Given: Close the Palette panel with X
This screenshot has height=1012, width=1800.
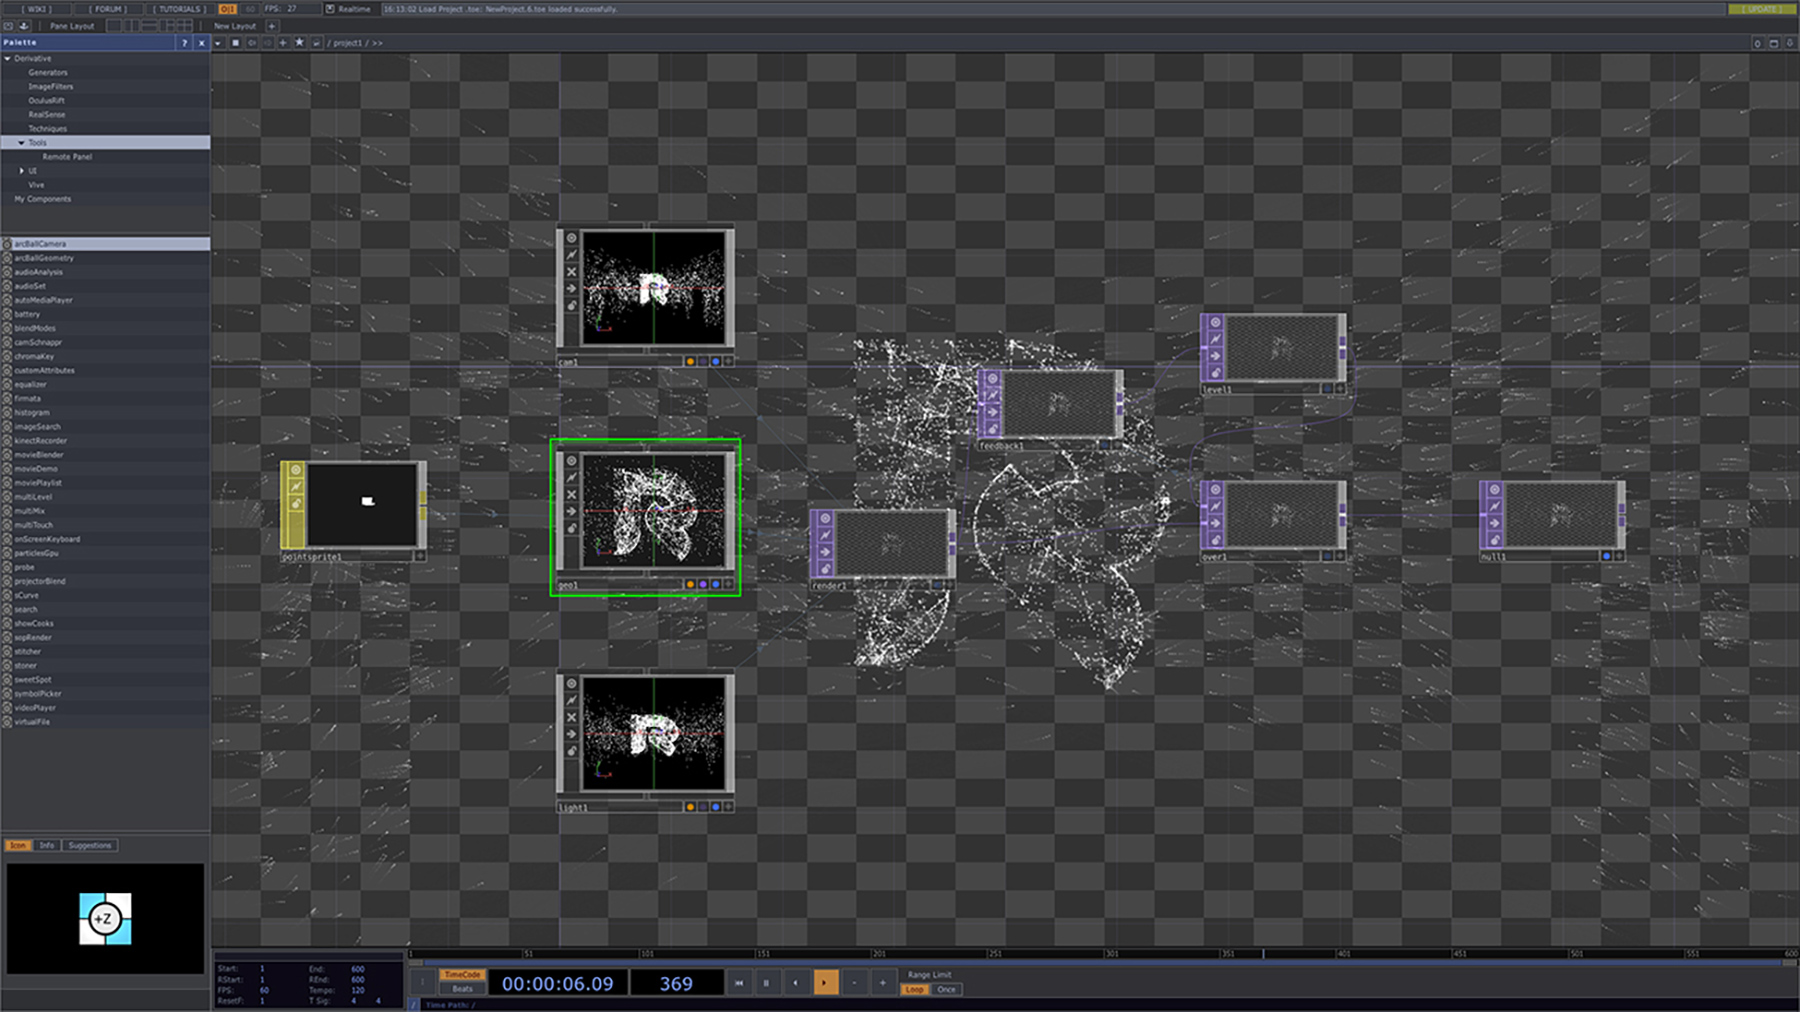Looking at the screenshot, I should [201, 43].
